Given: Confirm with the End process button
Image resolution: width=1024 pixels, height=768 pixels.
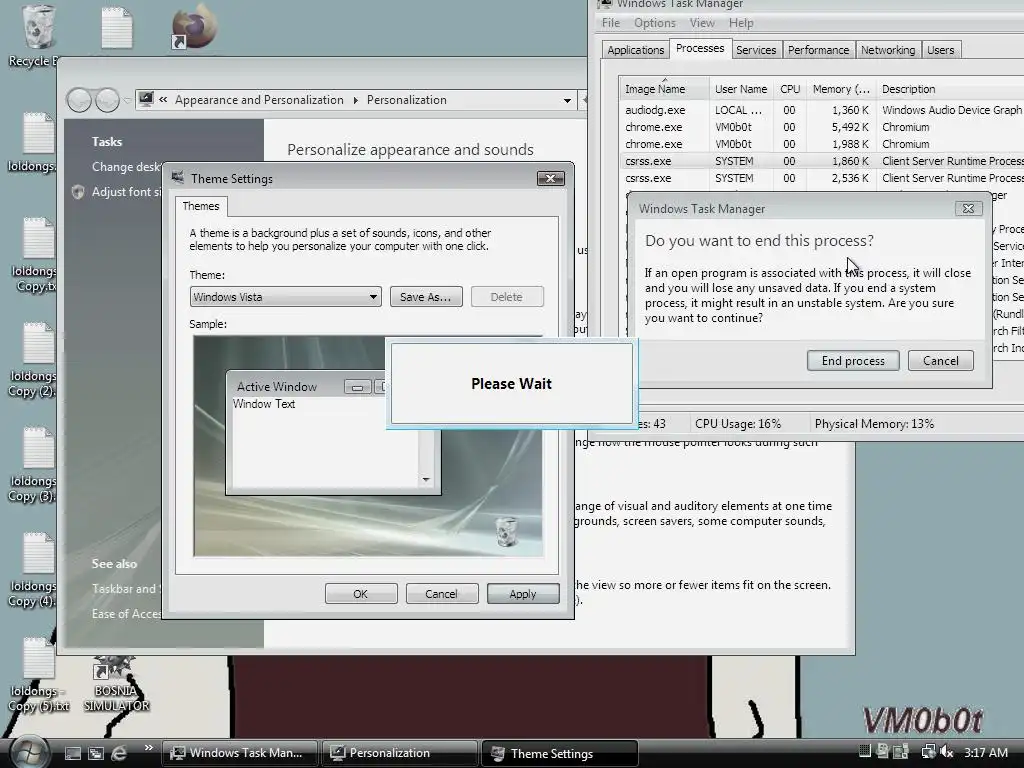Looking at the screenshot, I should point(853,360).
